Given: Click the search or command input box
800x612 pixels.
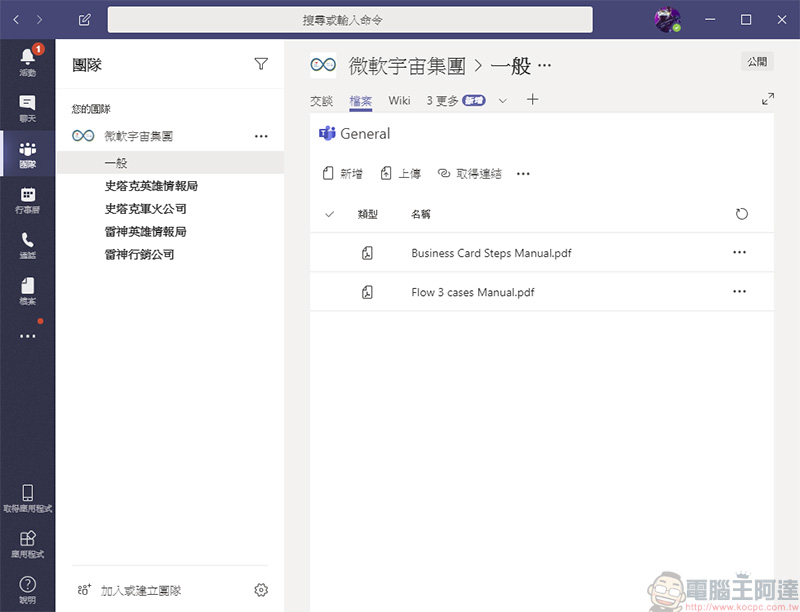Looking at the screenshot, I should pyautogui.click(x=350, y=20).
